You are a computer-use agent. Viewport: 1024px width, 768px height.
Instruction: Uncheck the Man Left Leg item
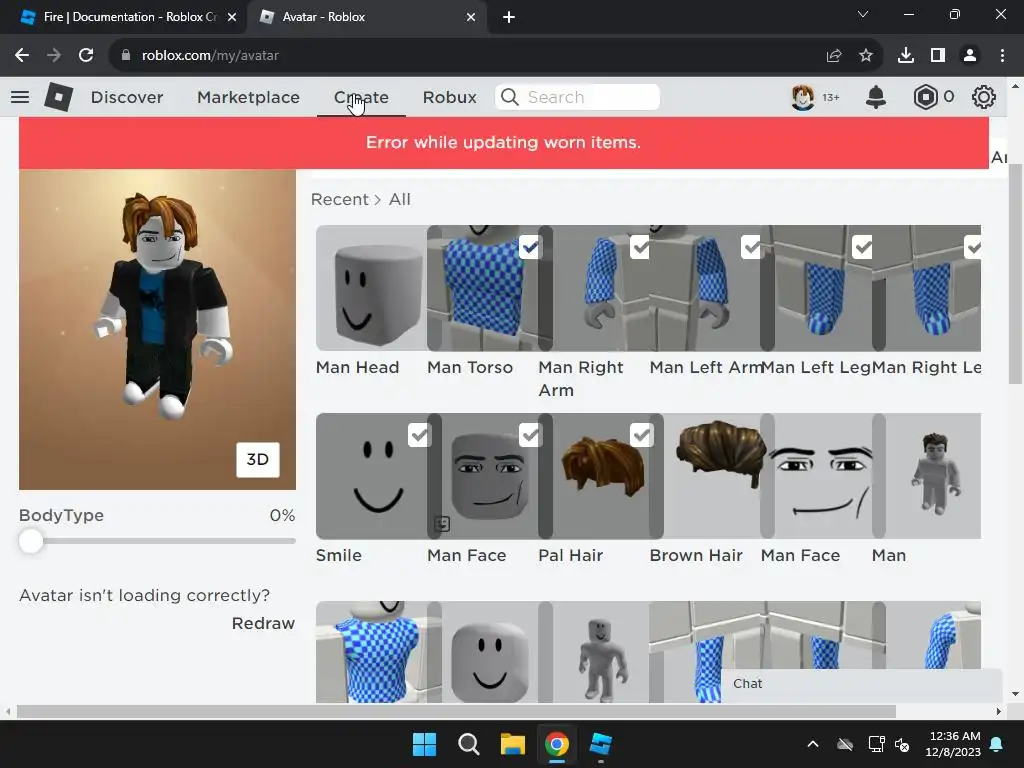[x=863, y=248]
